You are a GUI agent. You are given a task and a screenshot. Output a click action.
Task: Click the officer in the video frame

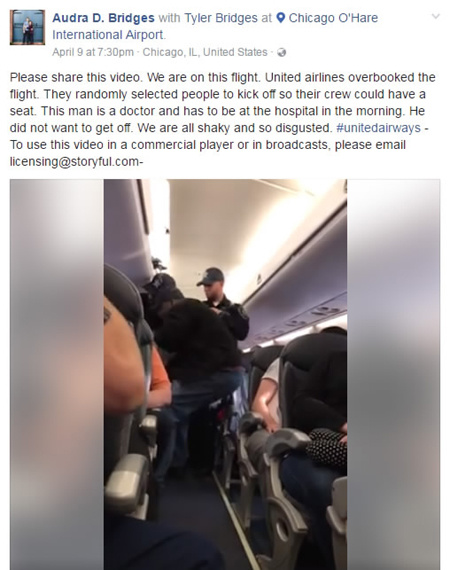(222, 304)
